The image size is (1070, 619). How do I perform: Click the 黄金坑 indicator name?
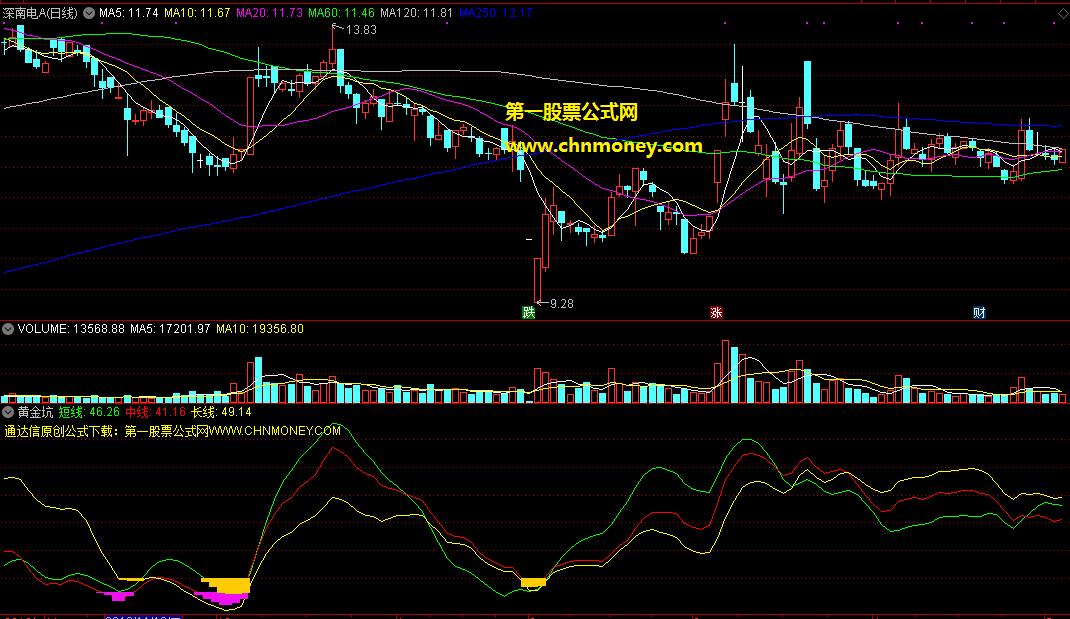pyautogui.click(x=35, y=412)
